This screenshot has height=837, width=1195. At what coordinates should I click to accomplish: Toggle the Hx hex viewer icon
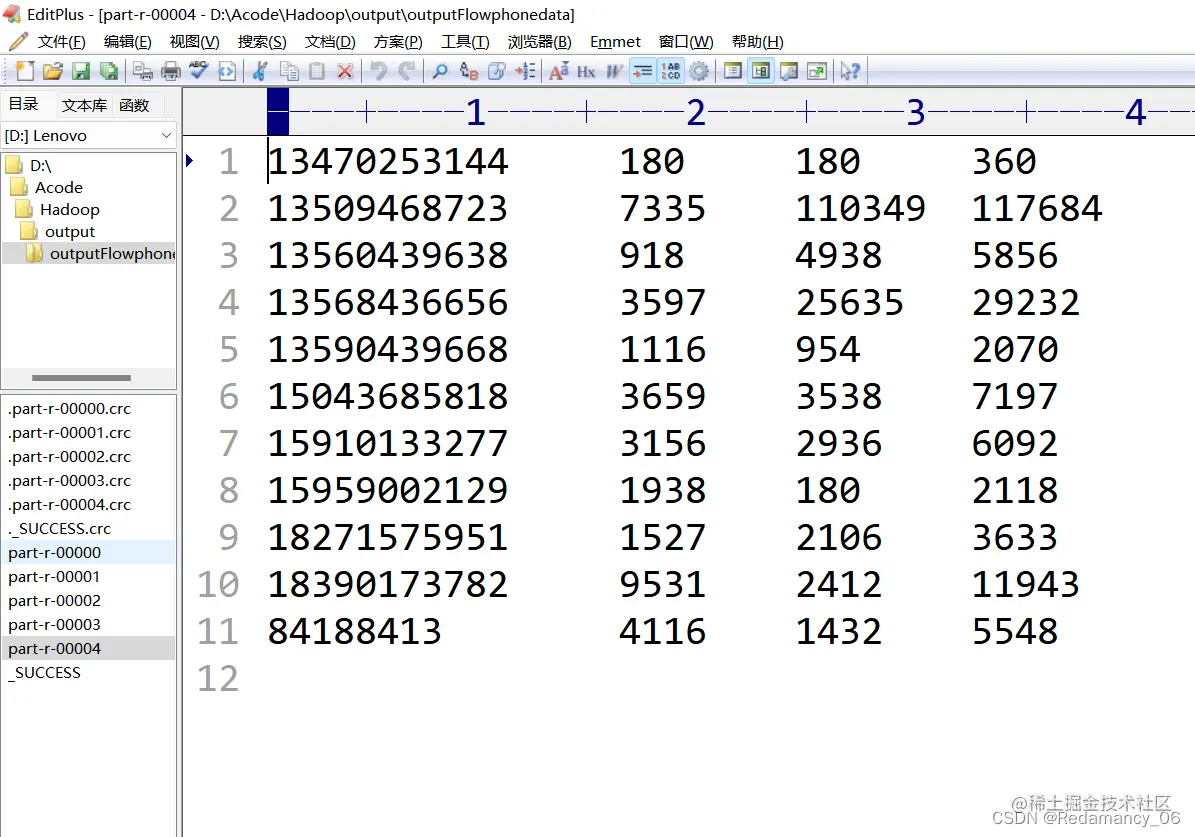coord(586,72)
